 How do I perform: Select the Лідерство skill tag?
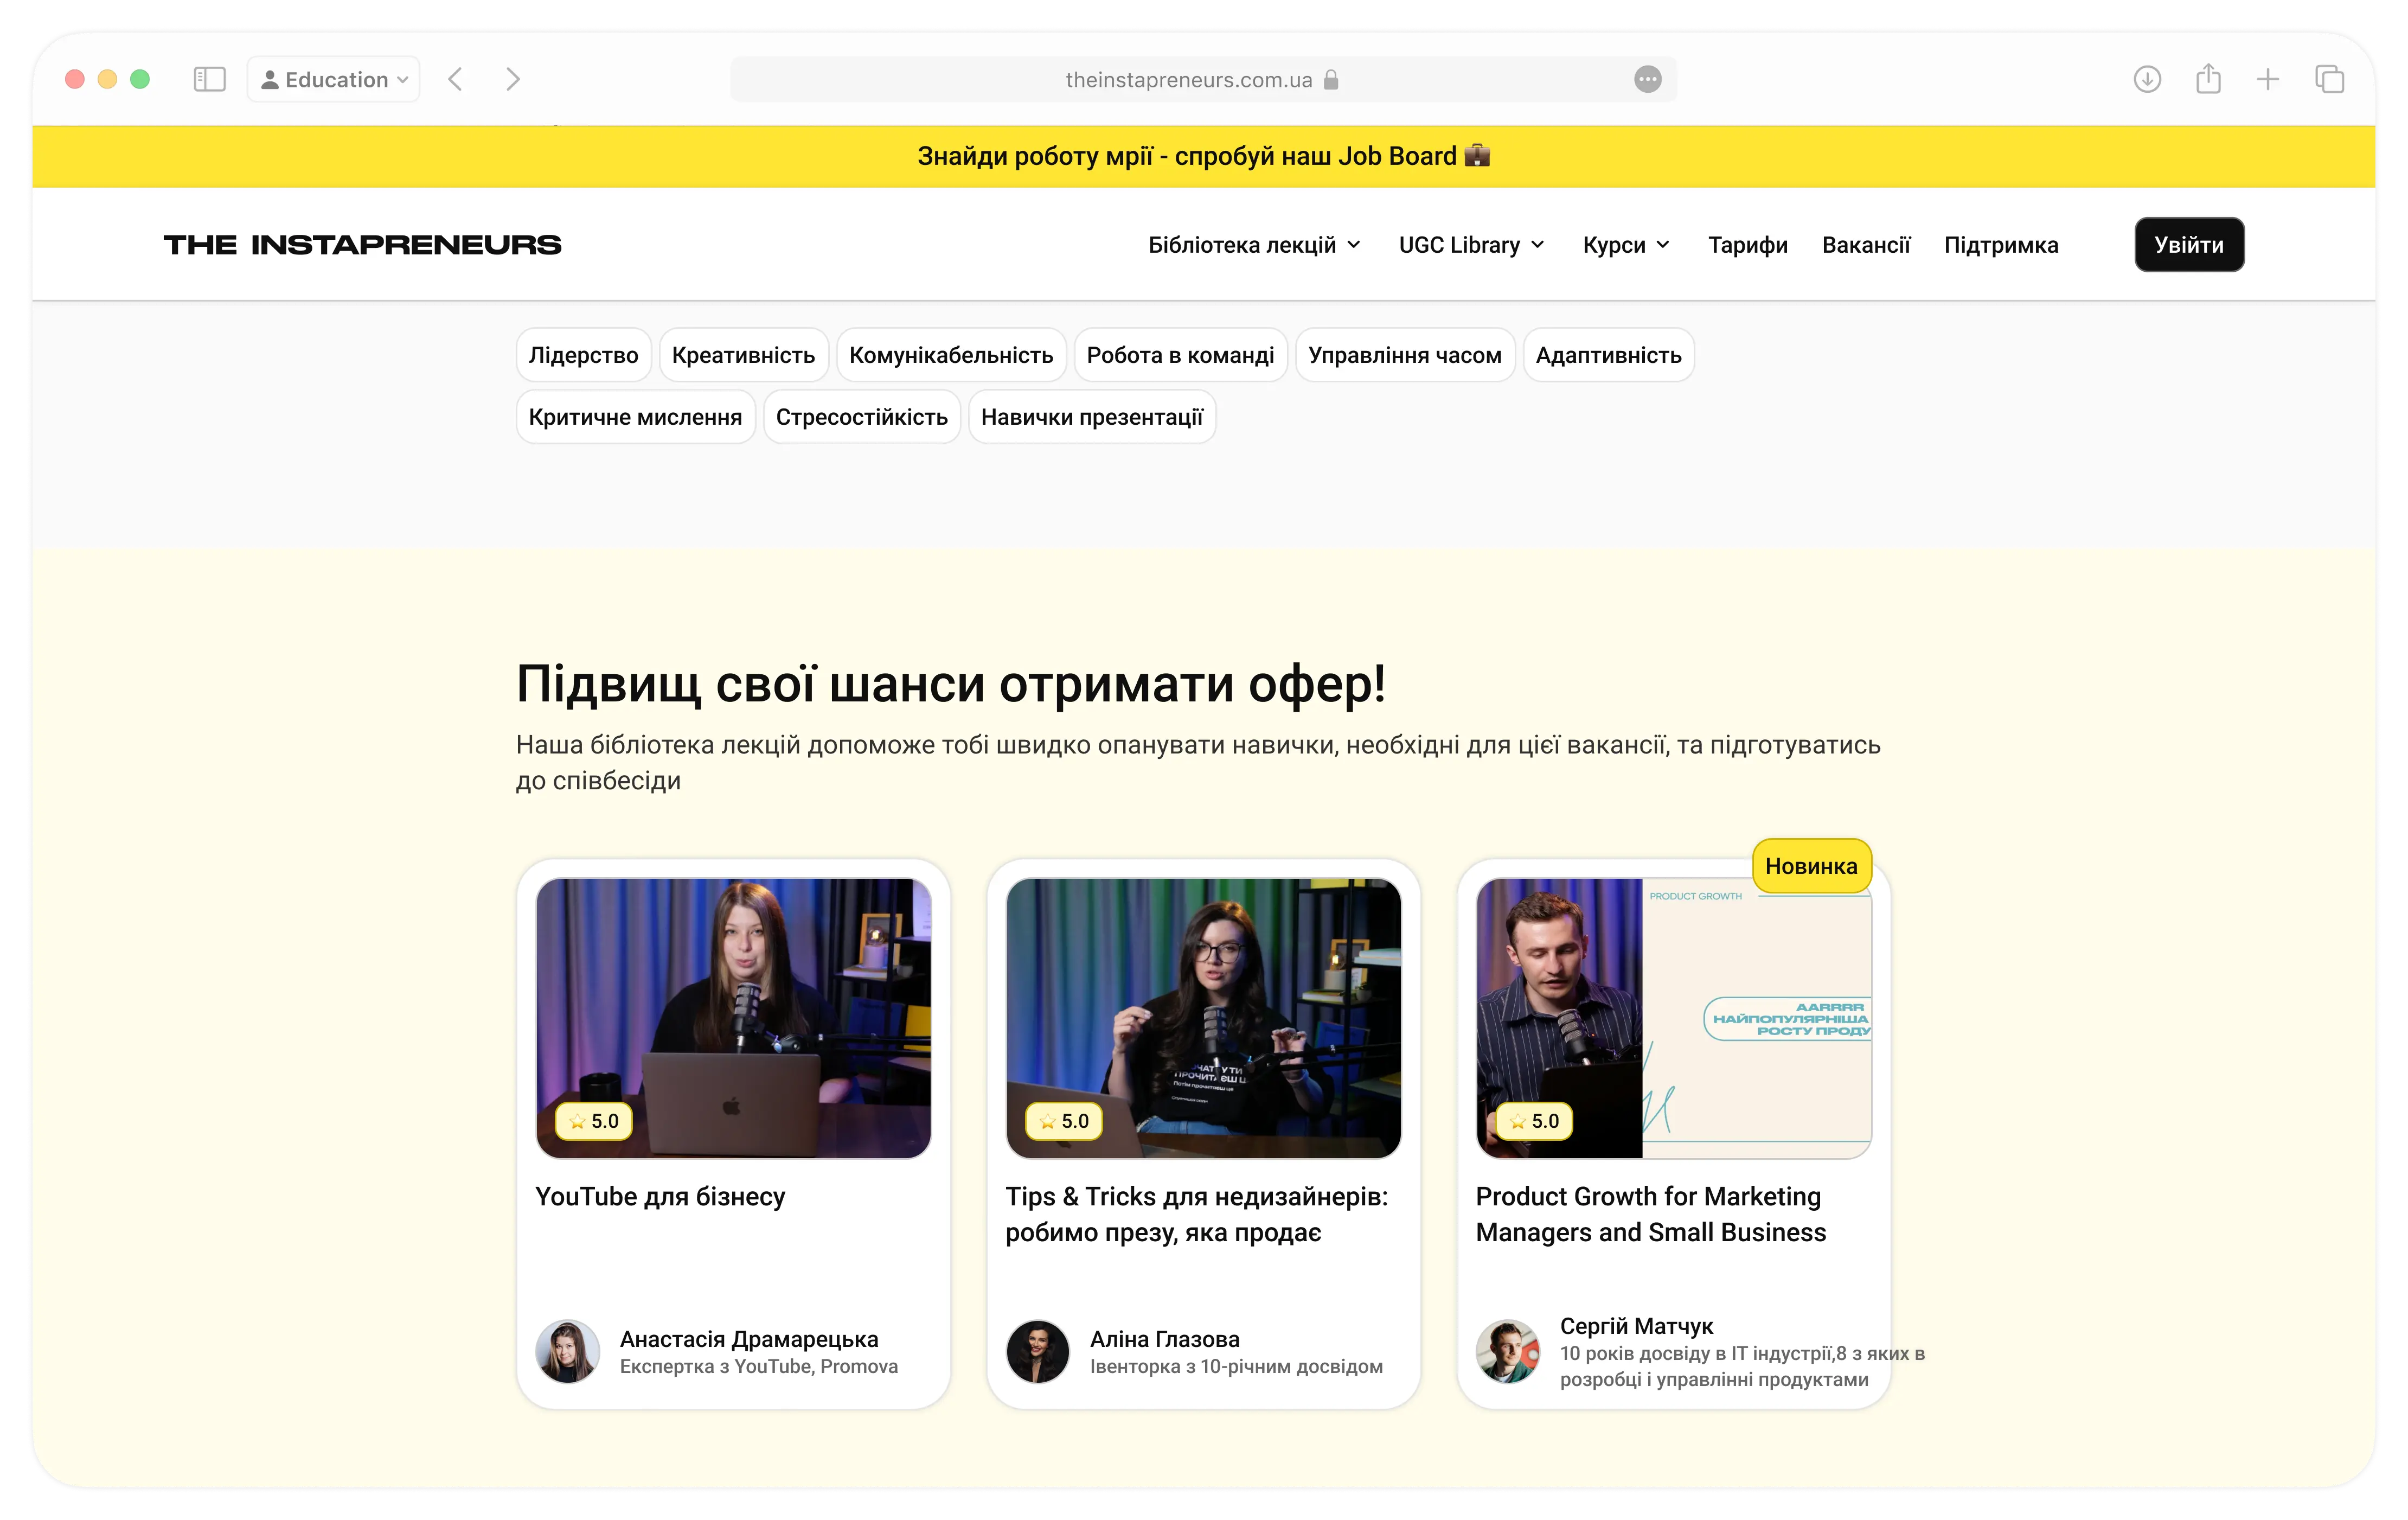[x=583, y=355]
